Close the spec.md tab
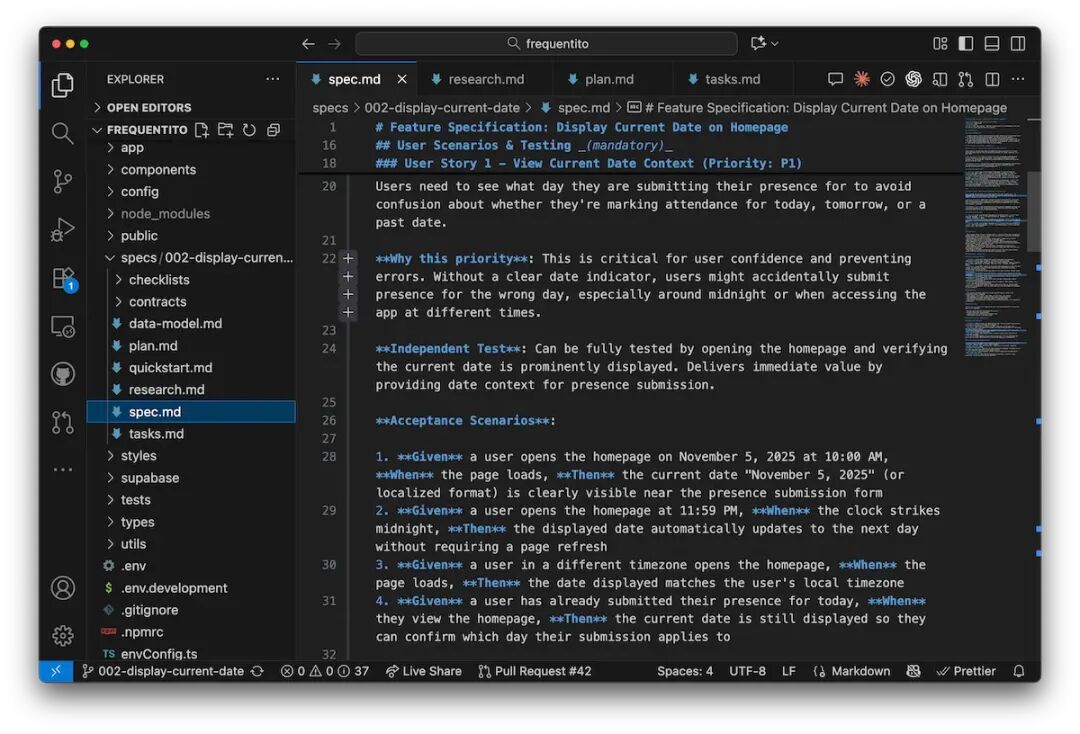This screenshot has height=734, width=1080. tap(402, 79)
